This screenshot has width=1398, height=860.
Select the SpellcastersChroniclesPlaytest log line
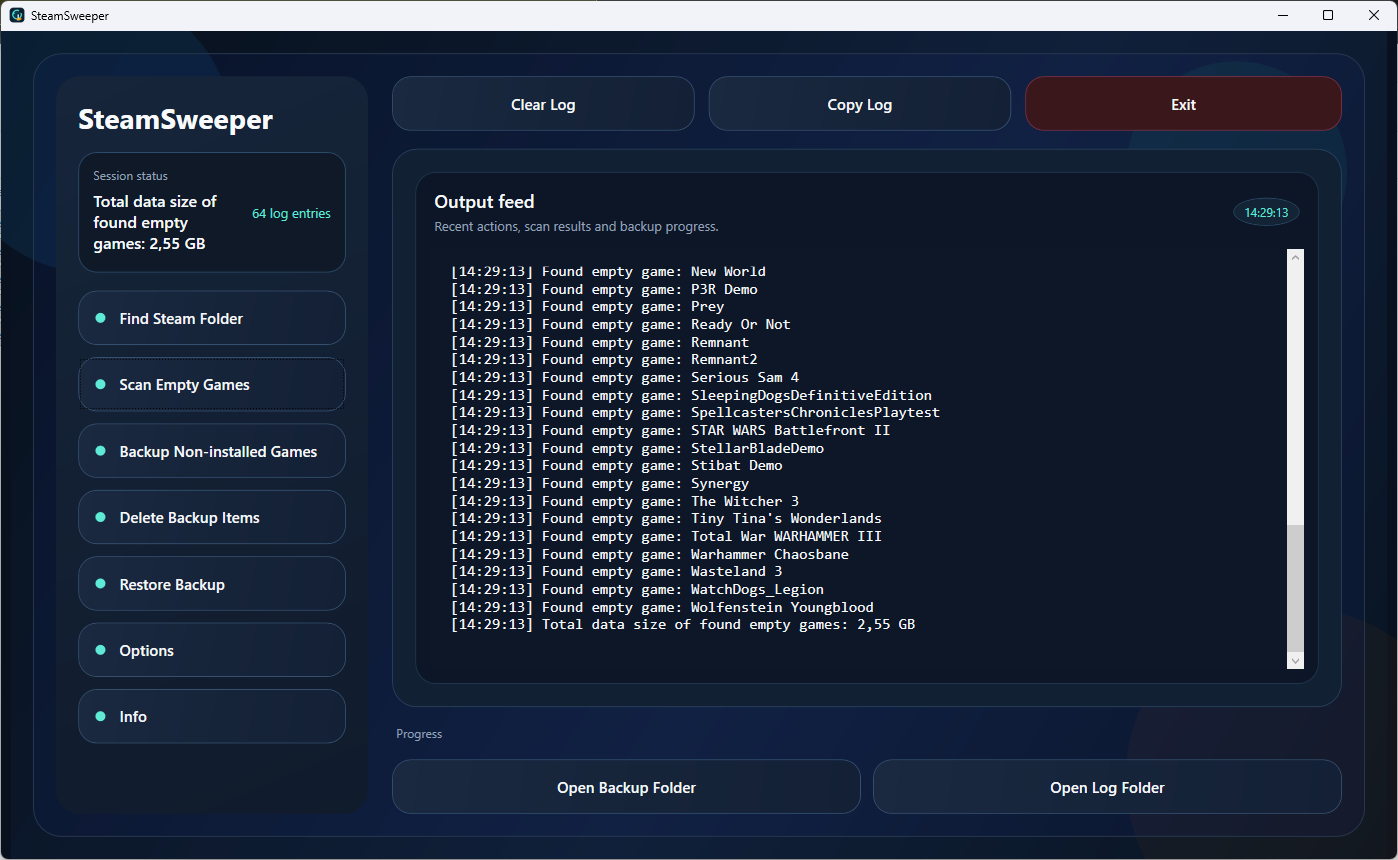695,412
